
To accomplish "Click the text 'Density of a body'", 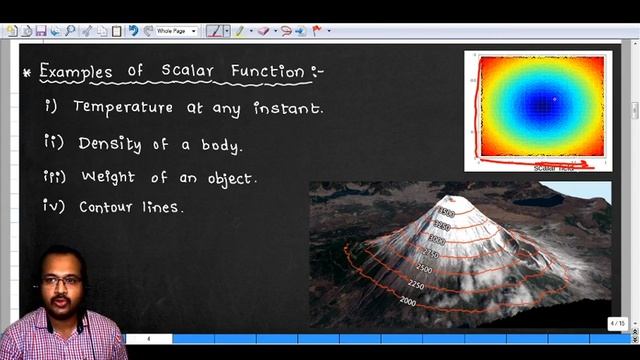I will coord(160,144).
